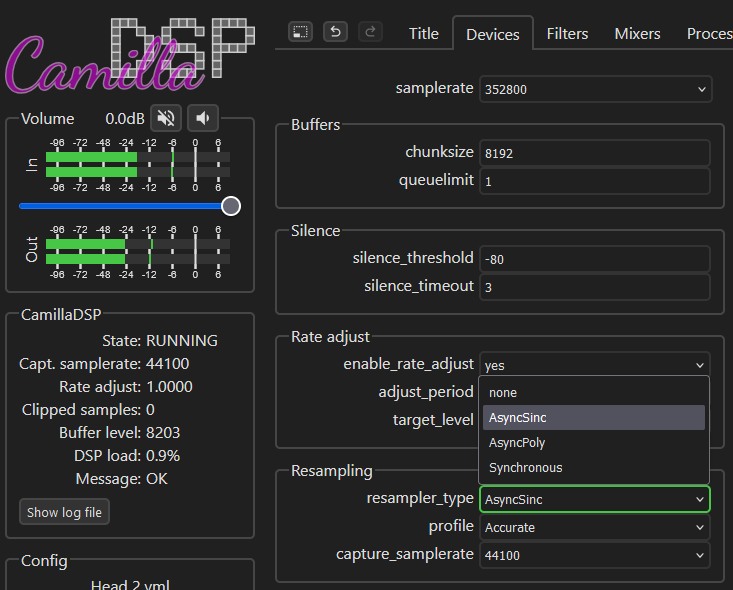Click the undo arrow icon

coord(335,32)
